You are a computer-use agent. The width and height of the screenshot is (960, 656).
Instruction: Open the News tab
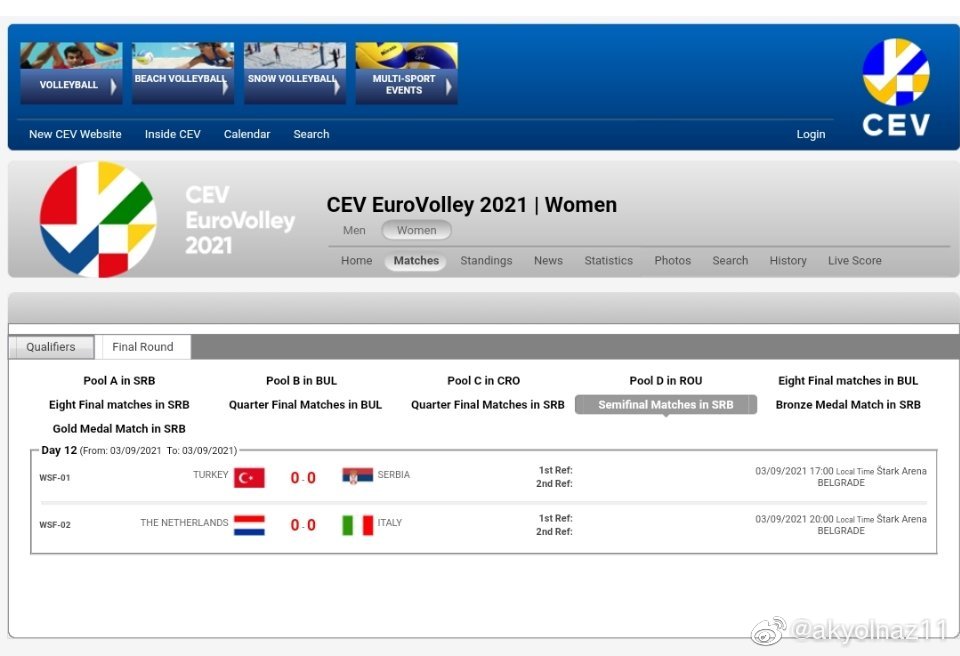pyautogui.click(x=548, y=260)
